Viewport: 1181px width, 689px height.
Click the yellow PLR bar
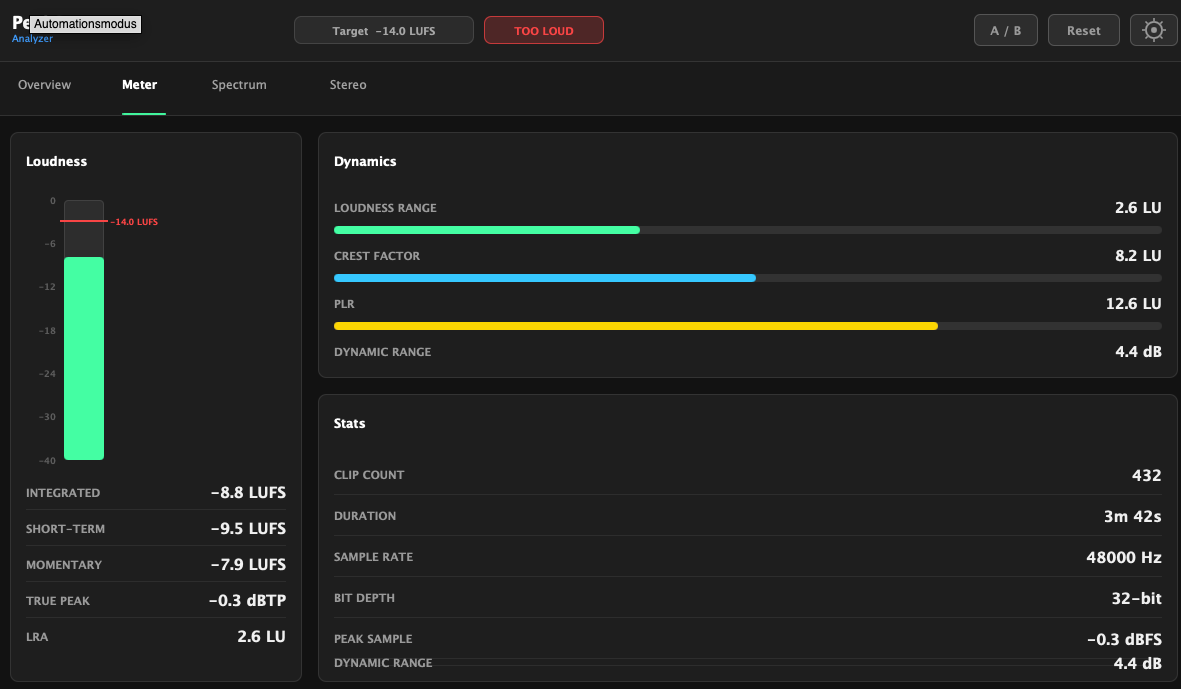tap(636, 326)
